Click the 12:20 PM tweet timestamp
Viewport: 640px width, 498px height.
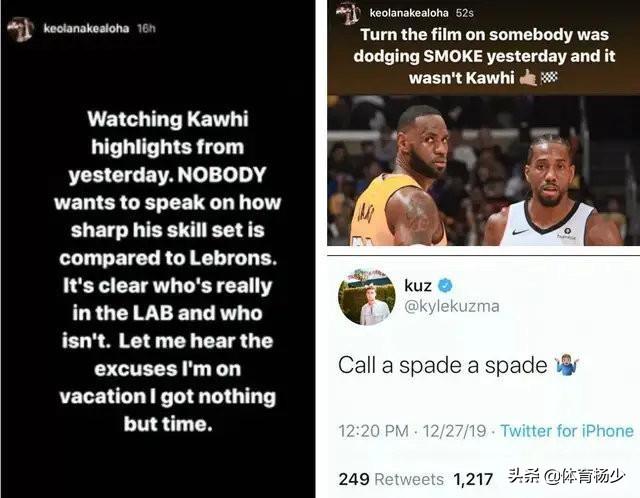tap(413, 431)
